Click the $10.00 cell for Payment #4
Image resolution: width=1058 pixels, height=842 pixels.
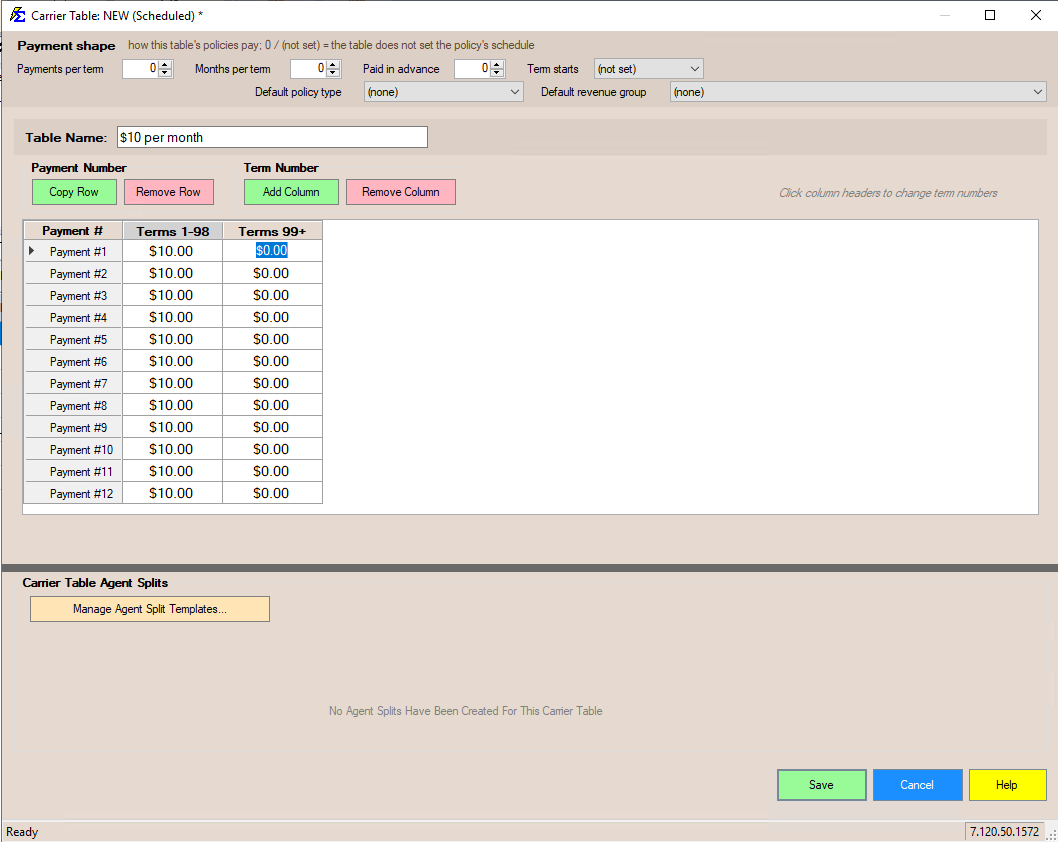point(172,317)
